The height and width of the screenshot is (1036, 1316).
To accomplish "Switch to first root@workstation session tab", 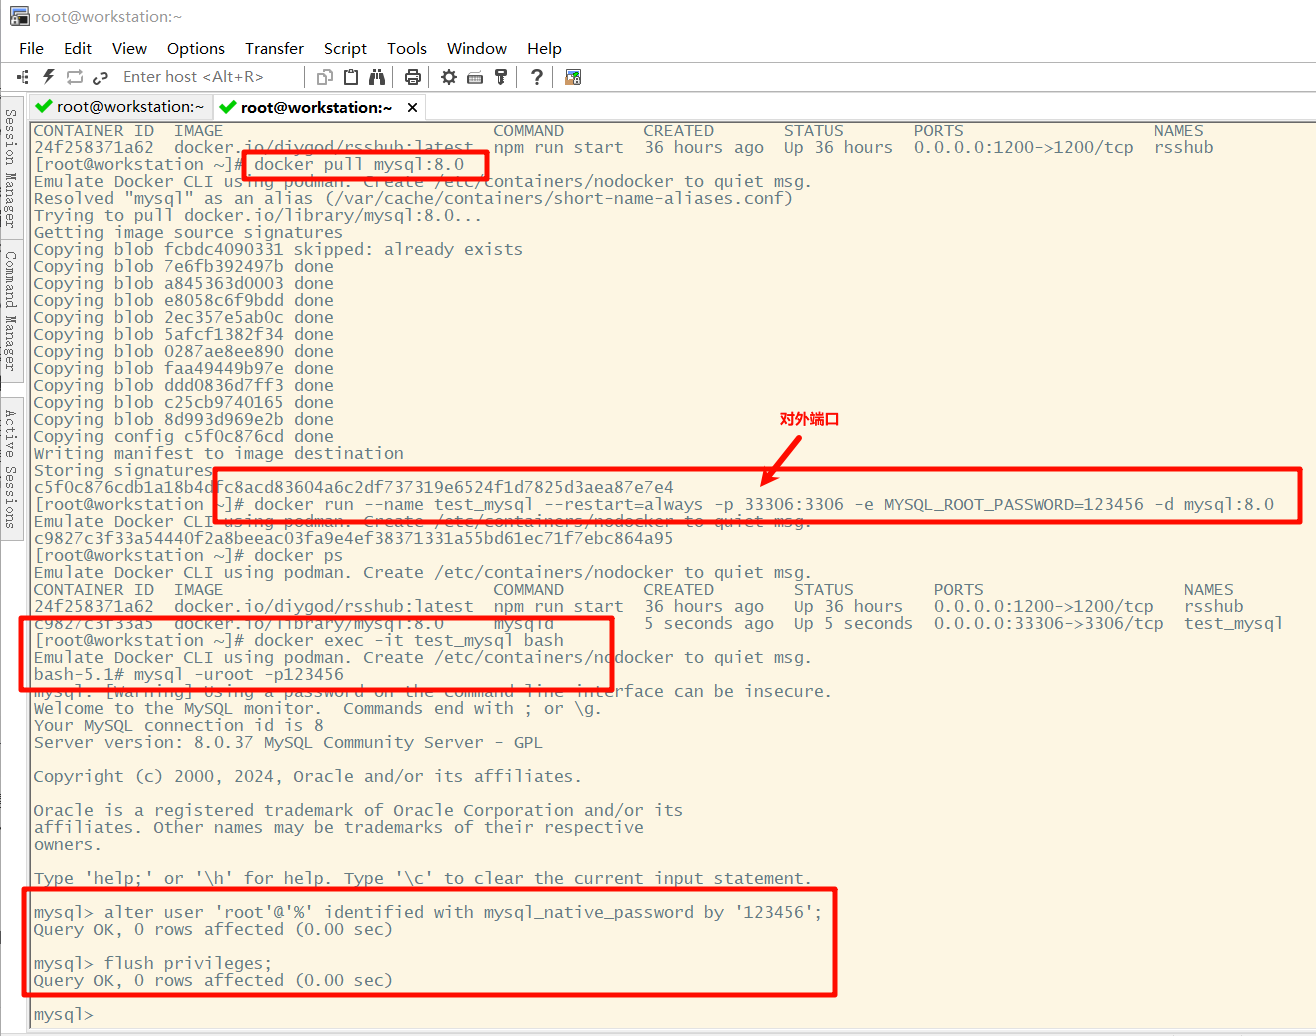I will [120, 107].
